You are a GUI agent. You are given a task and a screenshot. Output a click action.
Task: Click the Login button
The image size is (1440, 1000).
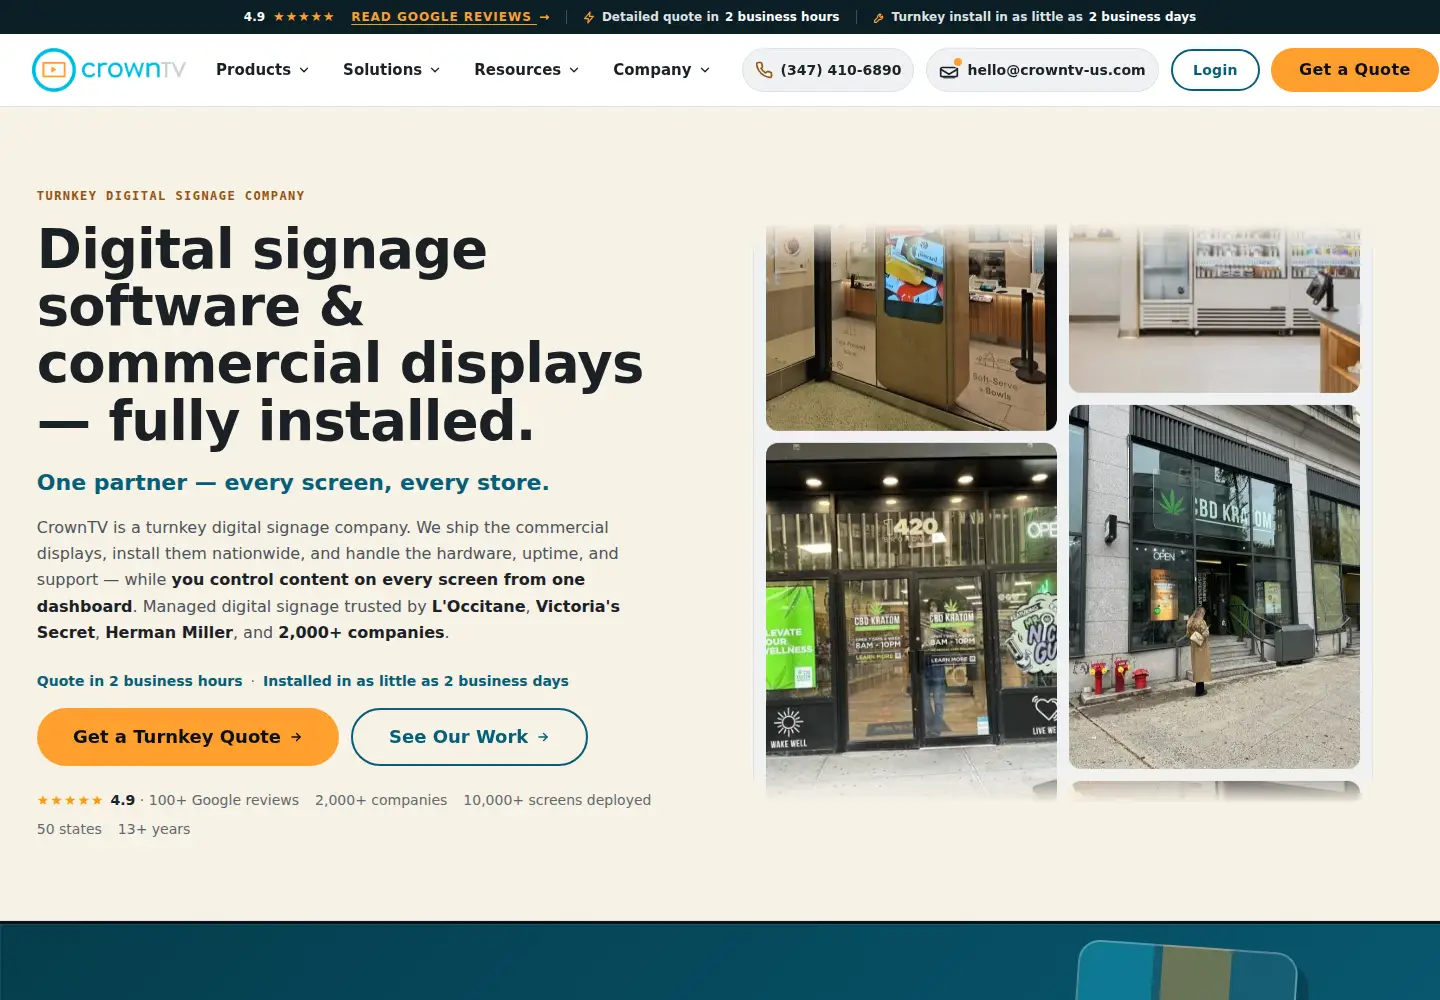(x=1215, y=70)
